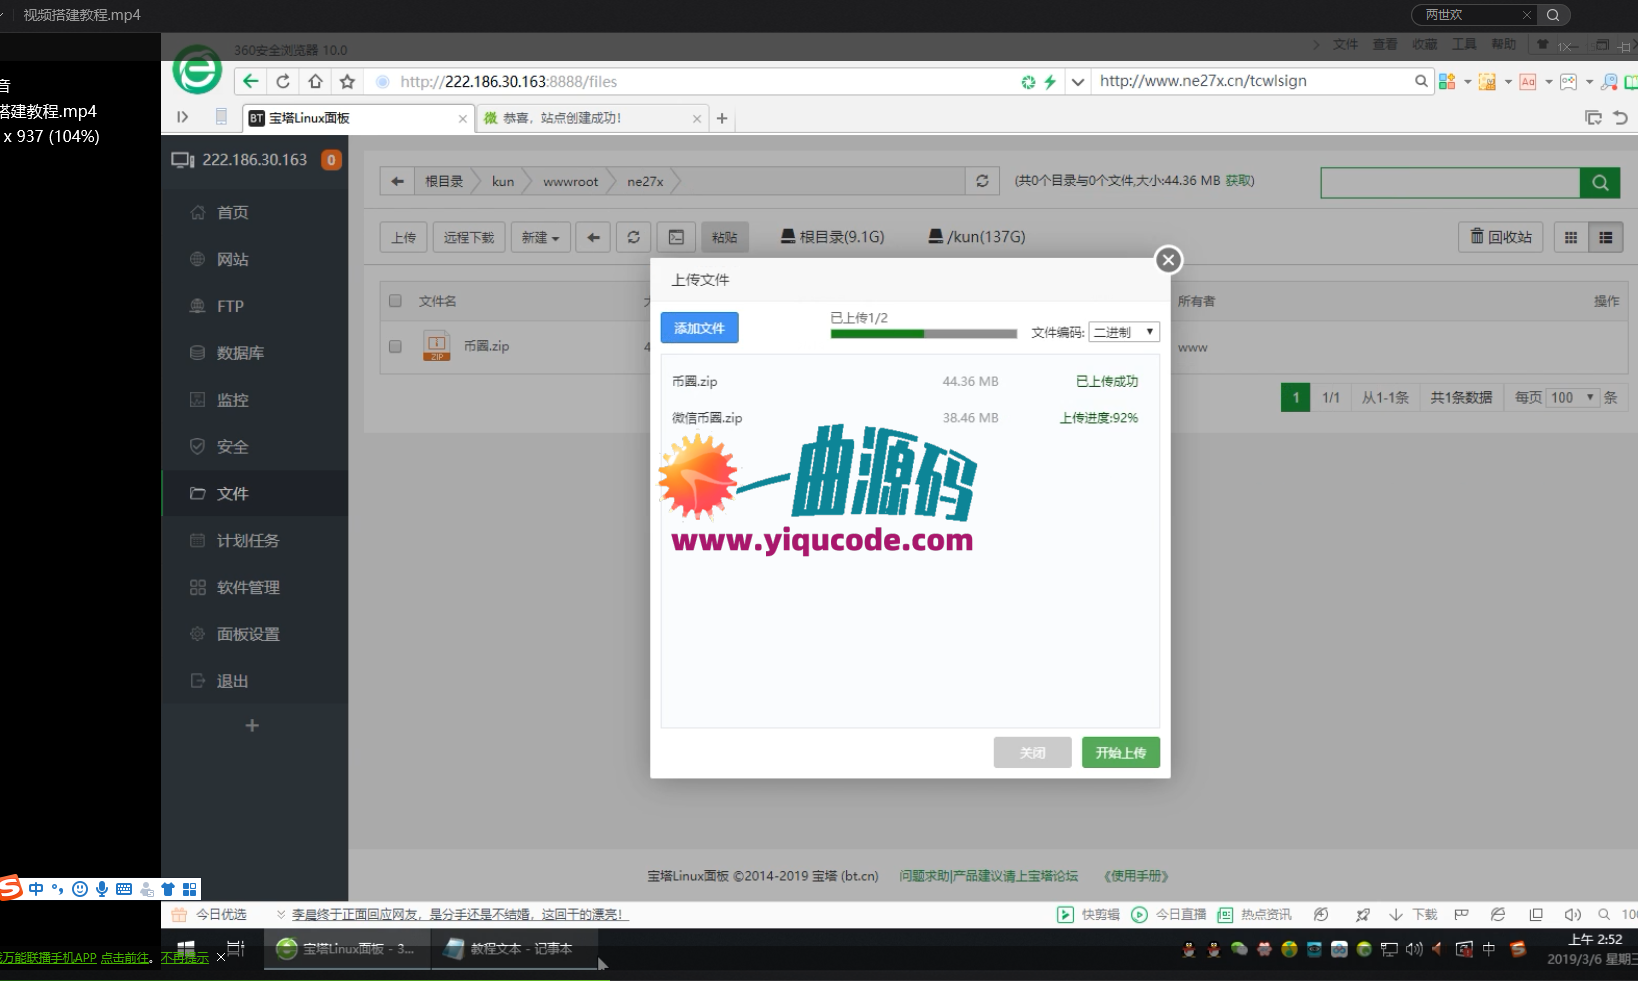Check the checkbox for 币圈.zip row

395,346
